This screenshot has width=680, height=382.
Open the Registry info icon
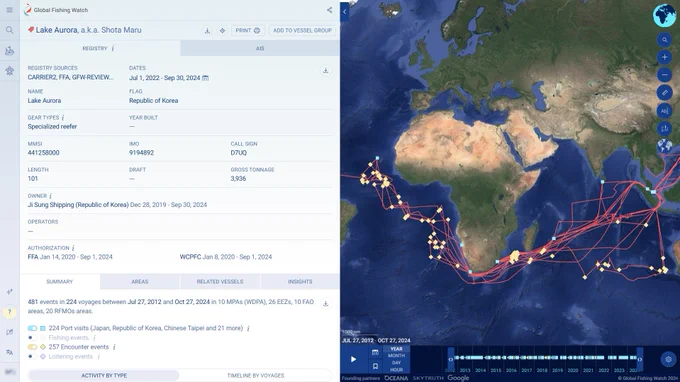coord(113,49)
